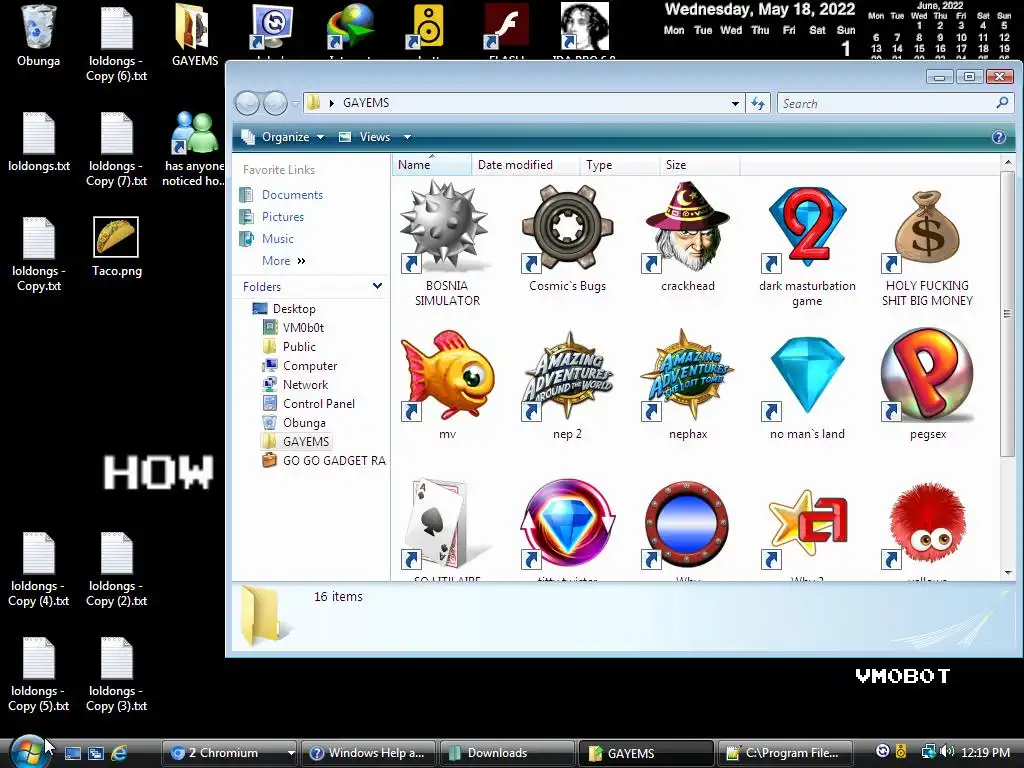
Task: Click the GAYEMS breadcrumb arrow
Action: pos(332,103)
